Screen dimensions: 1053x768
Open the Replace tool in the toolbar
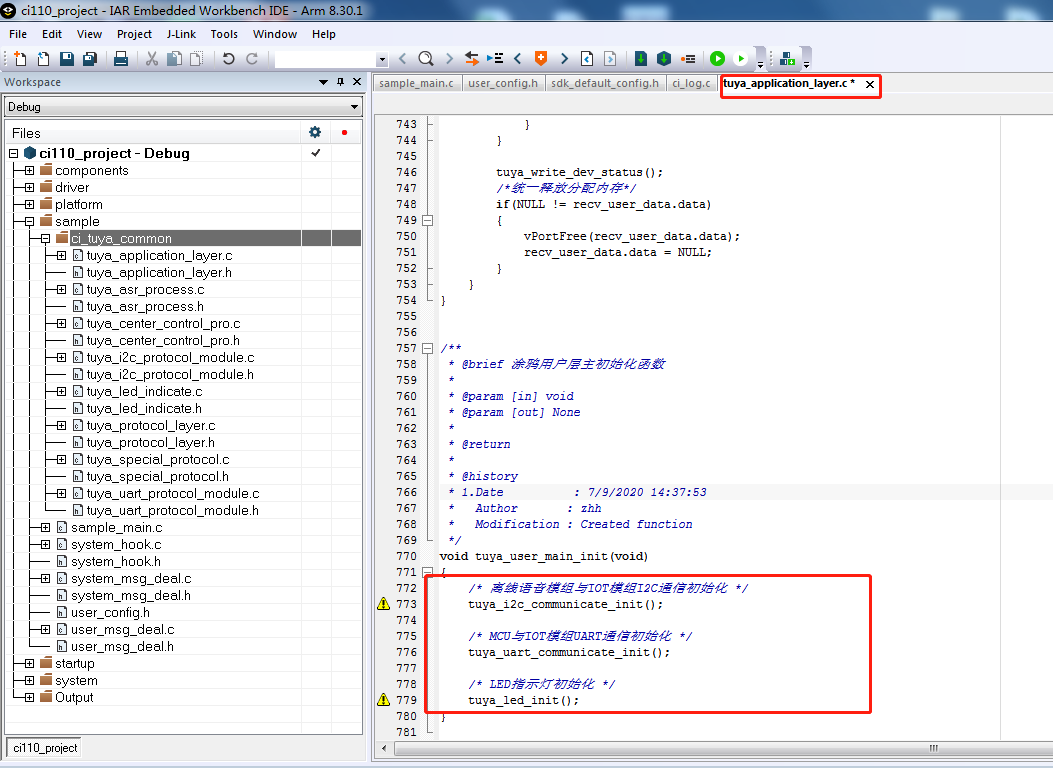pyautogui.click(x=472, y=59)
